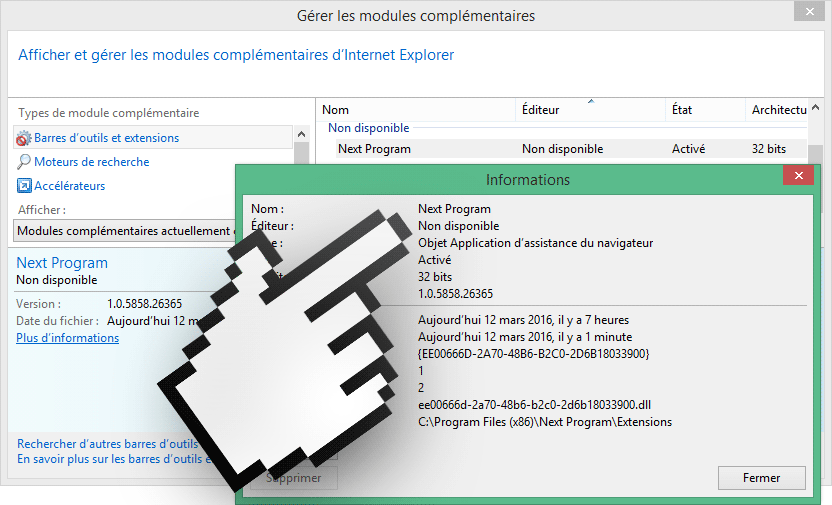Image resolution: width=832 pixels, height=505 pixels.
Task: Click Objet Application d'assistance du navigateur text
Action: (535, 243)
